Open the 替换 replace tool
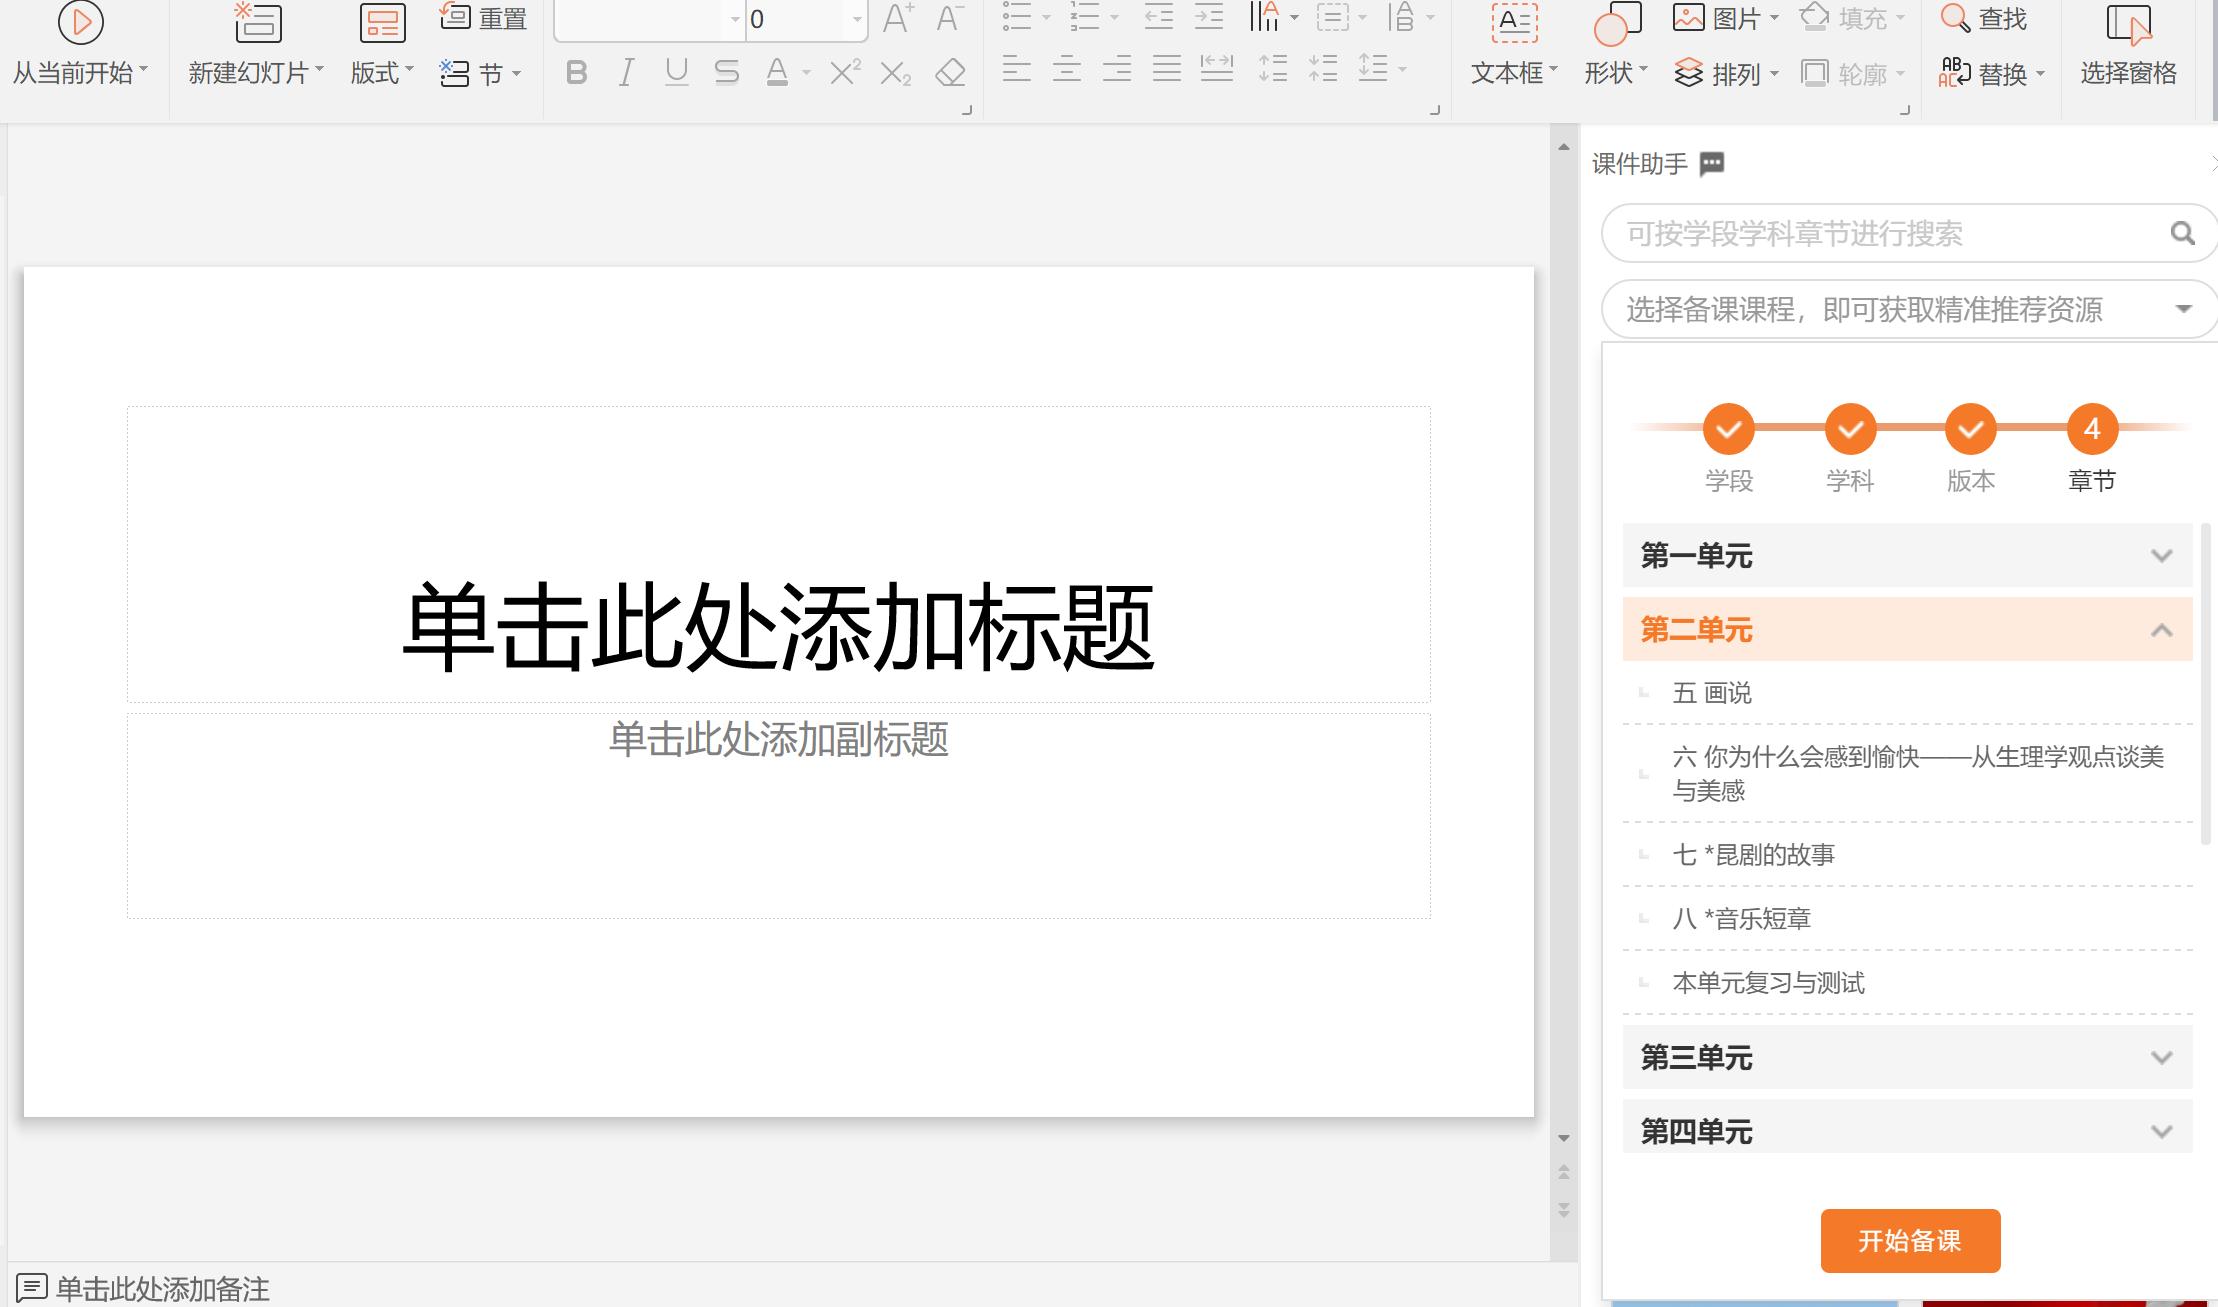The image size is (2218, 1307). coord(1991,72)
